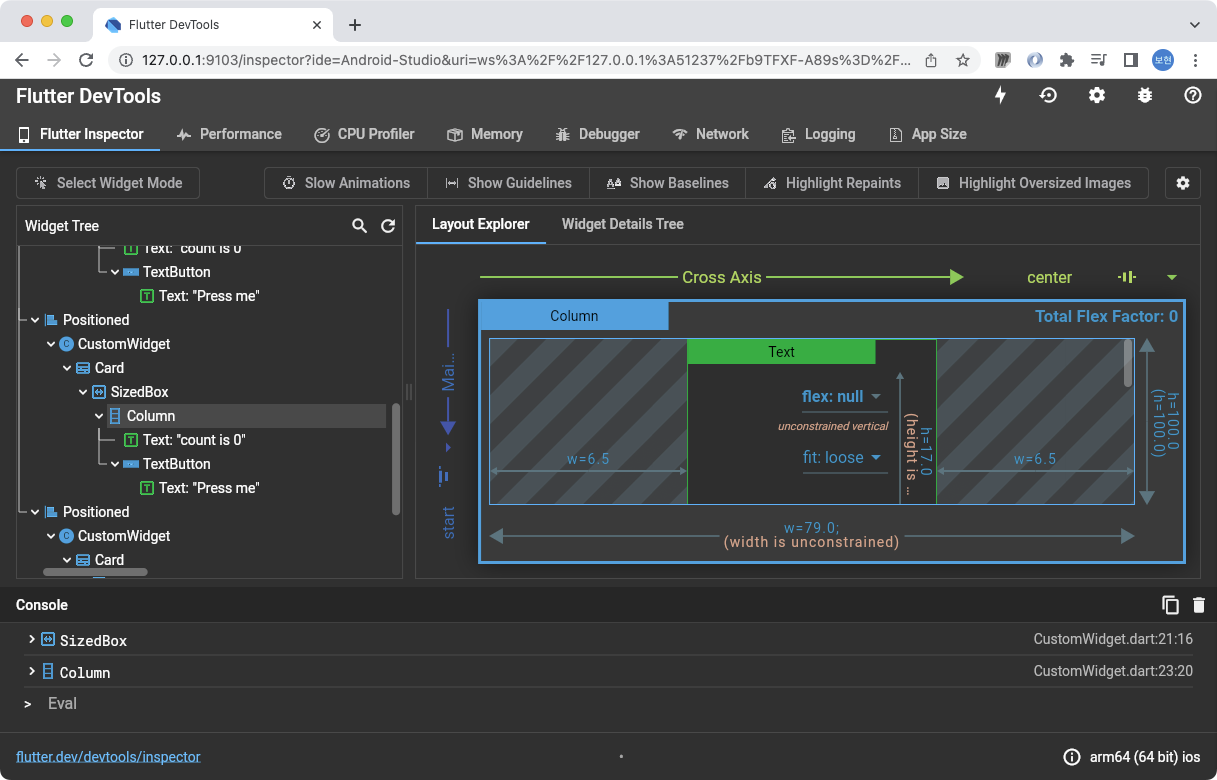Open DevTools settings gear in header
The width and height of the screenshot is (1217, 780).
[x=1097, y=95]
